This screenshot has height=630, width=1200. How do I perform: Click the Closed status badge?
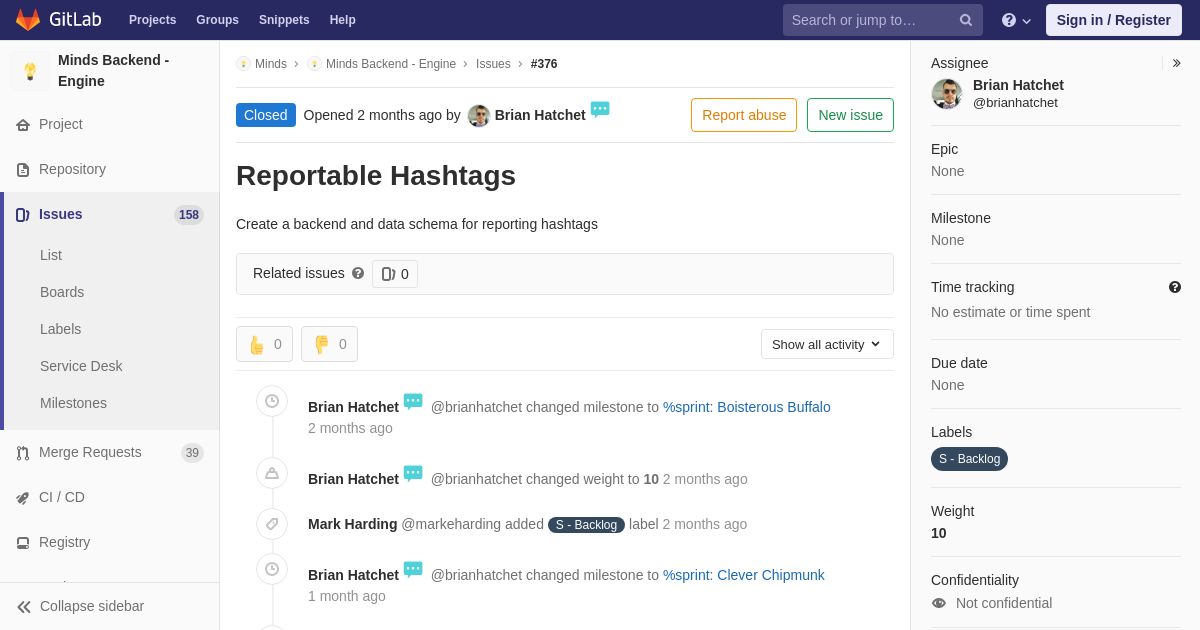[x=266, y=115]
